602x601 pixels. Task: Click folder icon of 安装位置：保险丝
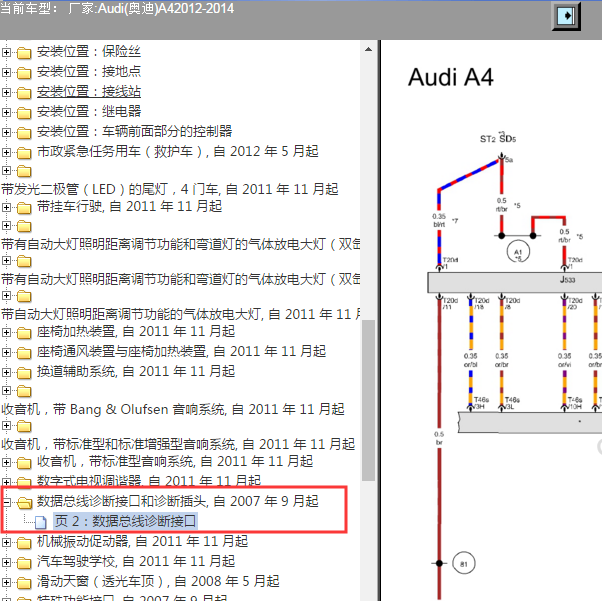[24, 53]
